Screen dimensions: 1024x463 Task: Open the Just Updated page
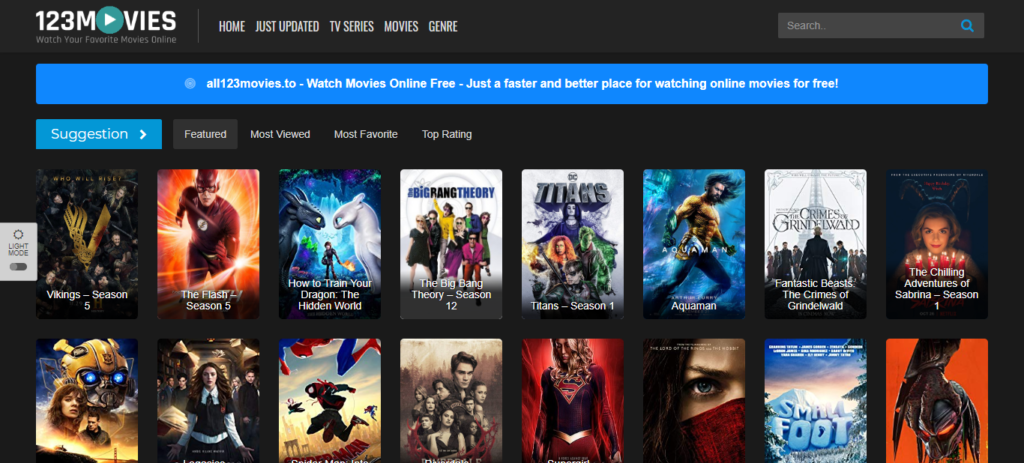[287, 27]
